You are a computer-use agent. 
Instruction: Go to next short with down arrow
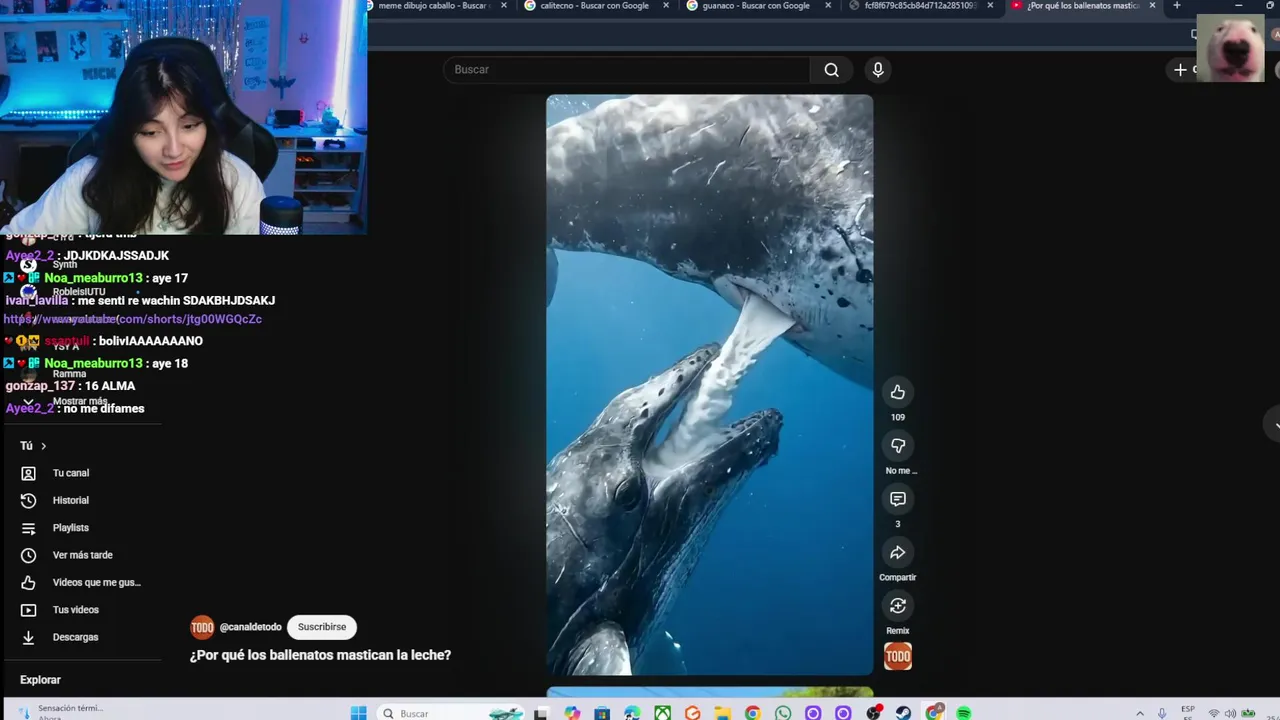tap(1276, 424)
